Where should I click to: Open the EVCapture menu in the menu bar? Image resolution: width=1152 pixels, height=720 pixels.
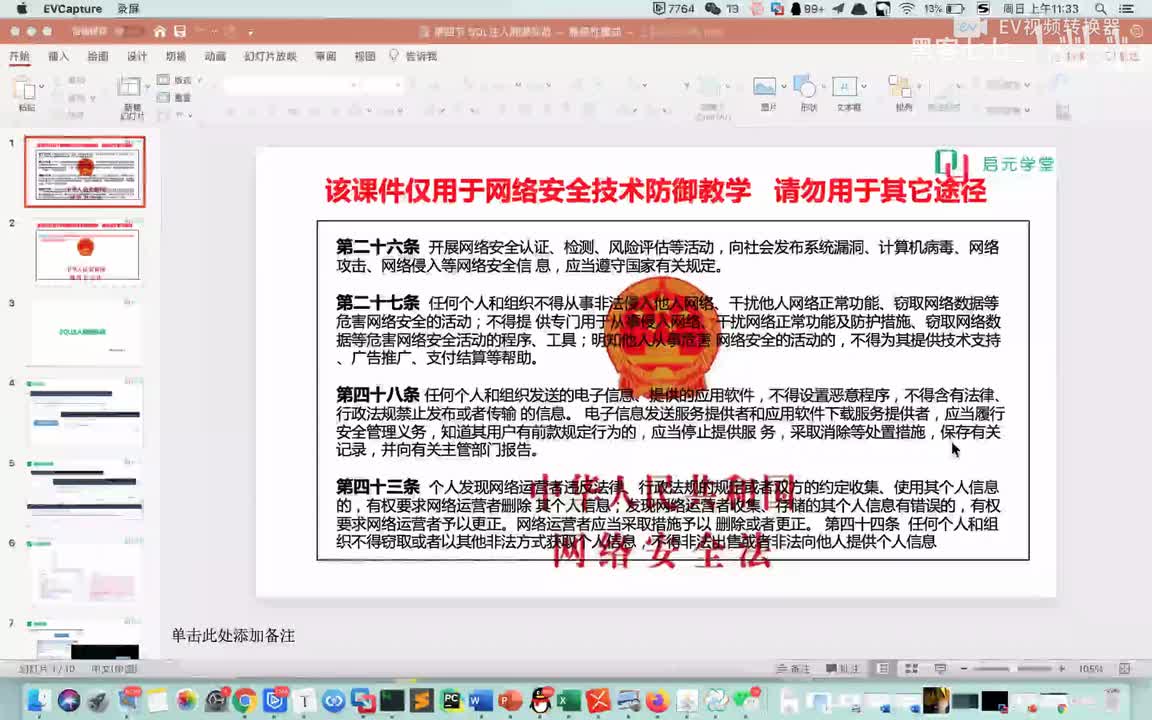tap(72, 9)
